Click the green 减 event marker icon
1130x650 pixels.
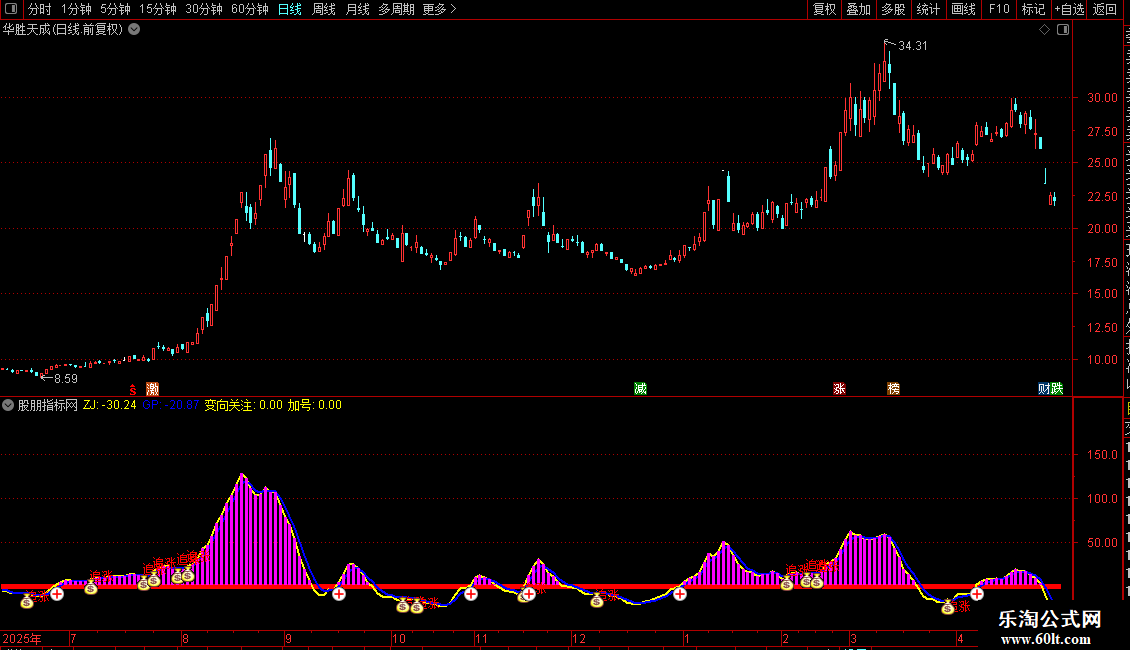[640, 388]
